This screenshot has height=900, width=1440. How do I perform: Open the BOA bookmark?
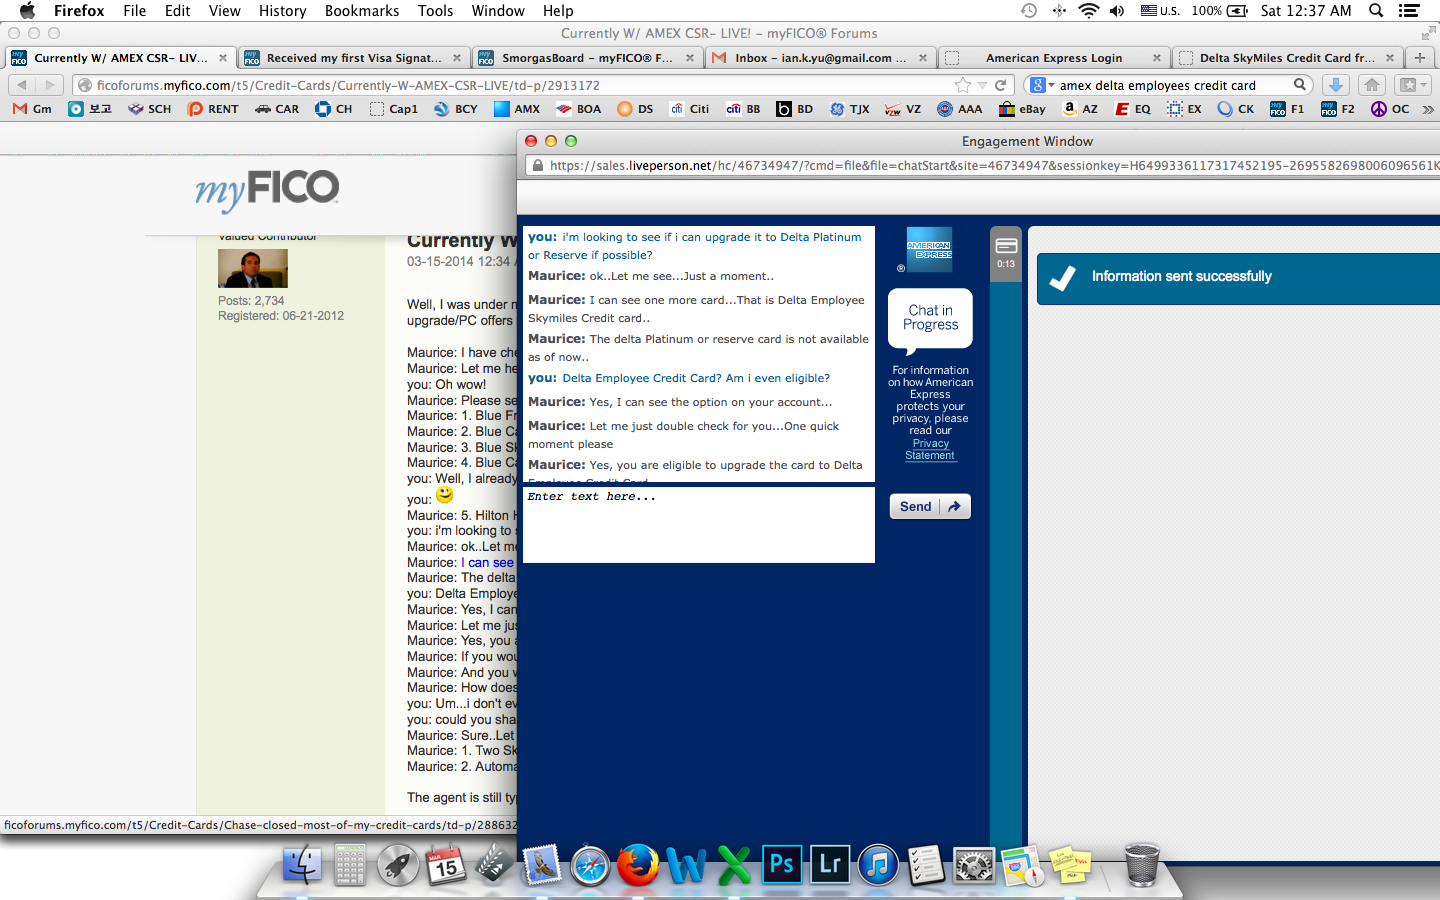click(579, 109)
